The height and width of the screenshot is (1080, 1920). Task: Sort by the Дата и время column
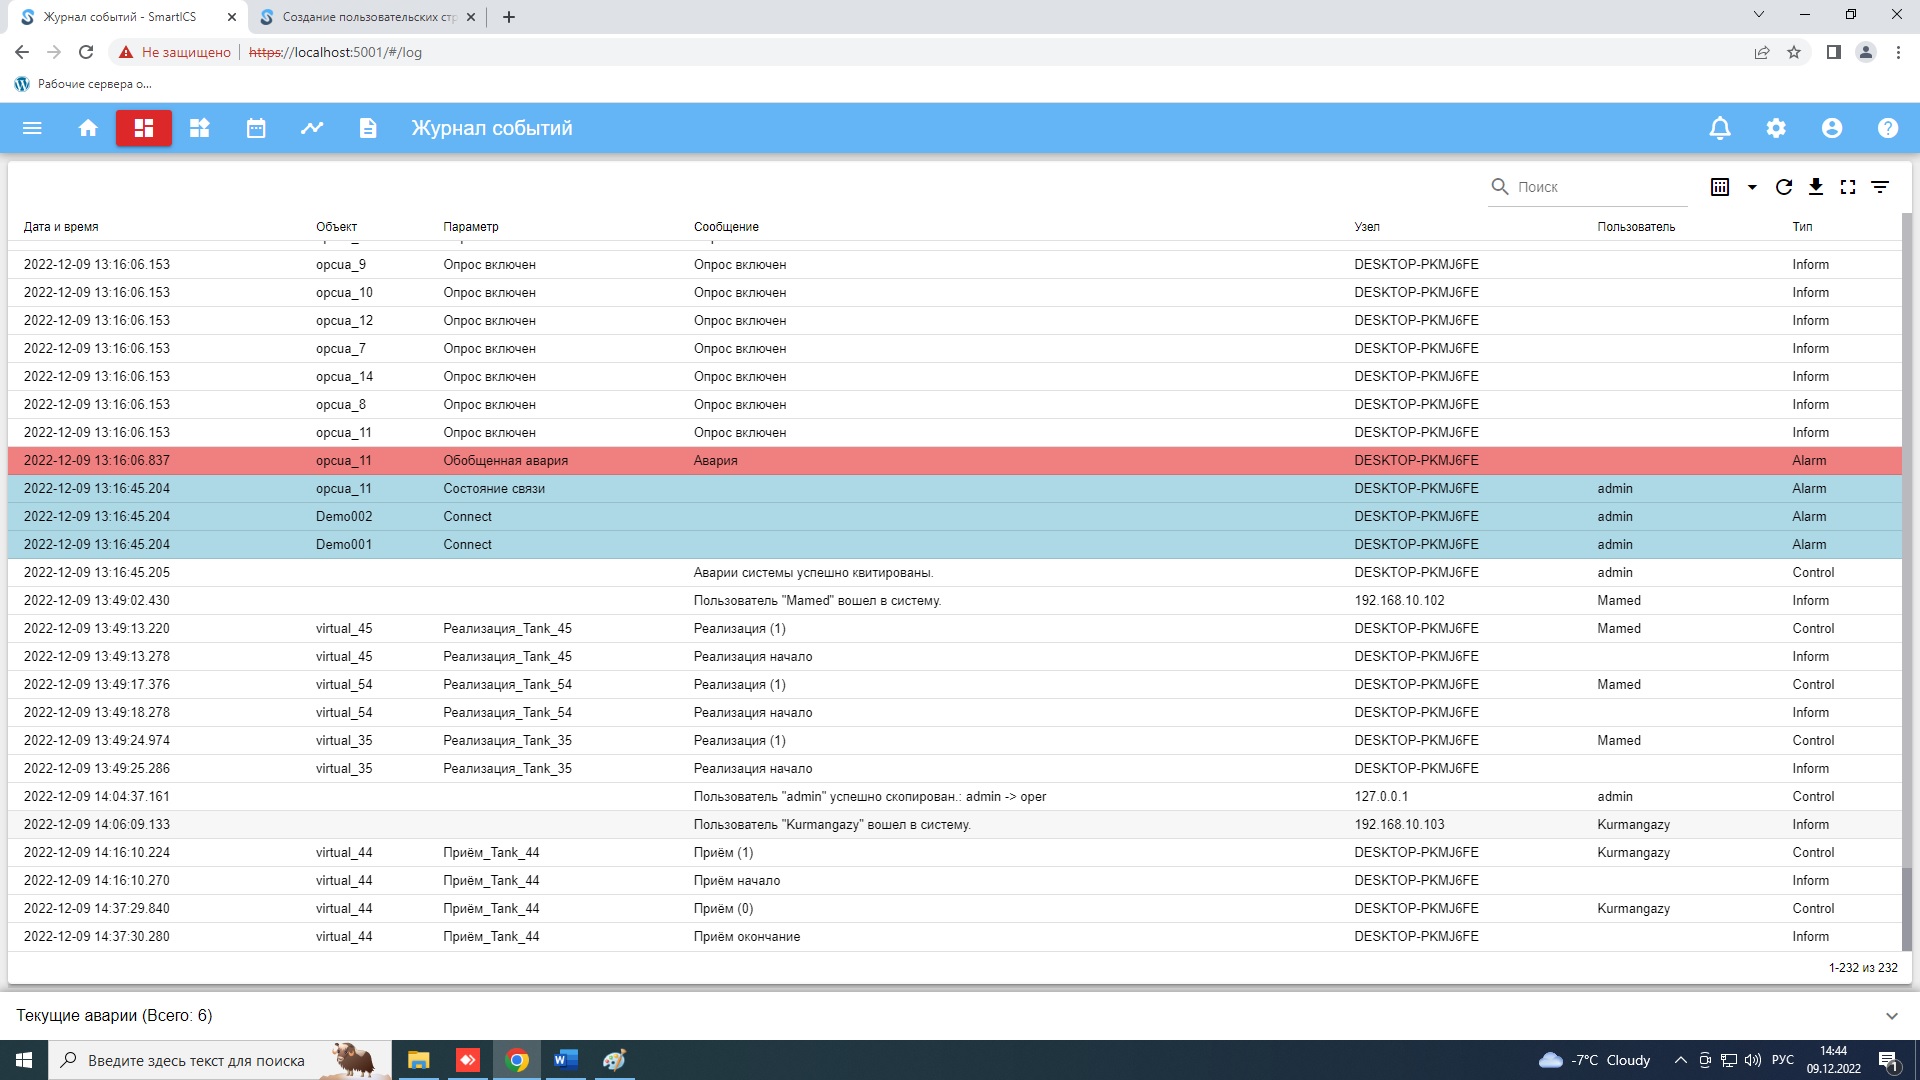click(61, 227)
